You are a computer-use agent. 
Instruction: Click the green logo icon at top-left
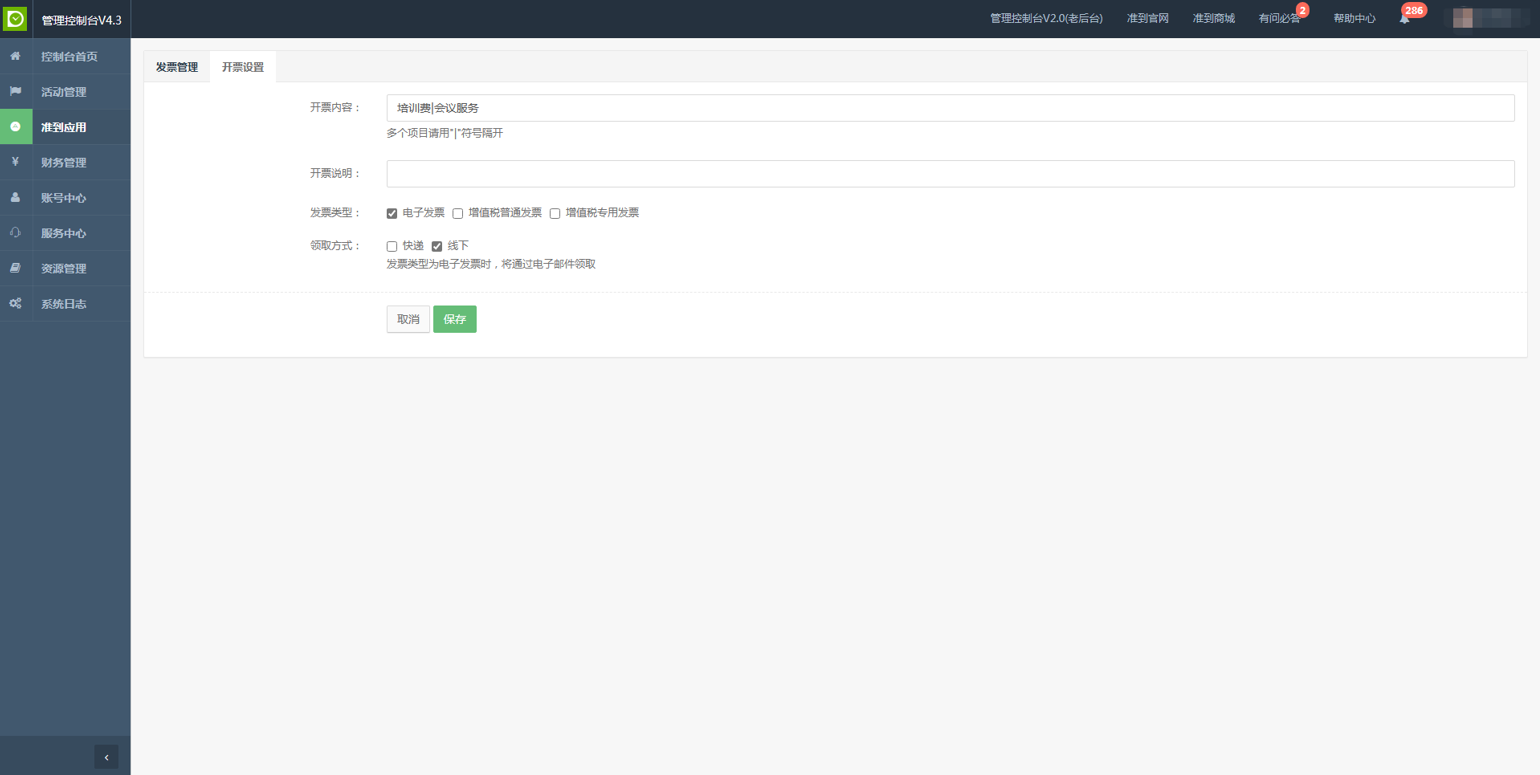click(15, 19)
